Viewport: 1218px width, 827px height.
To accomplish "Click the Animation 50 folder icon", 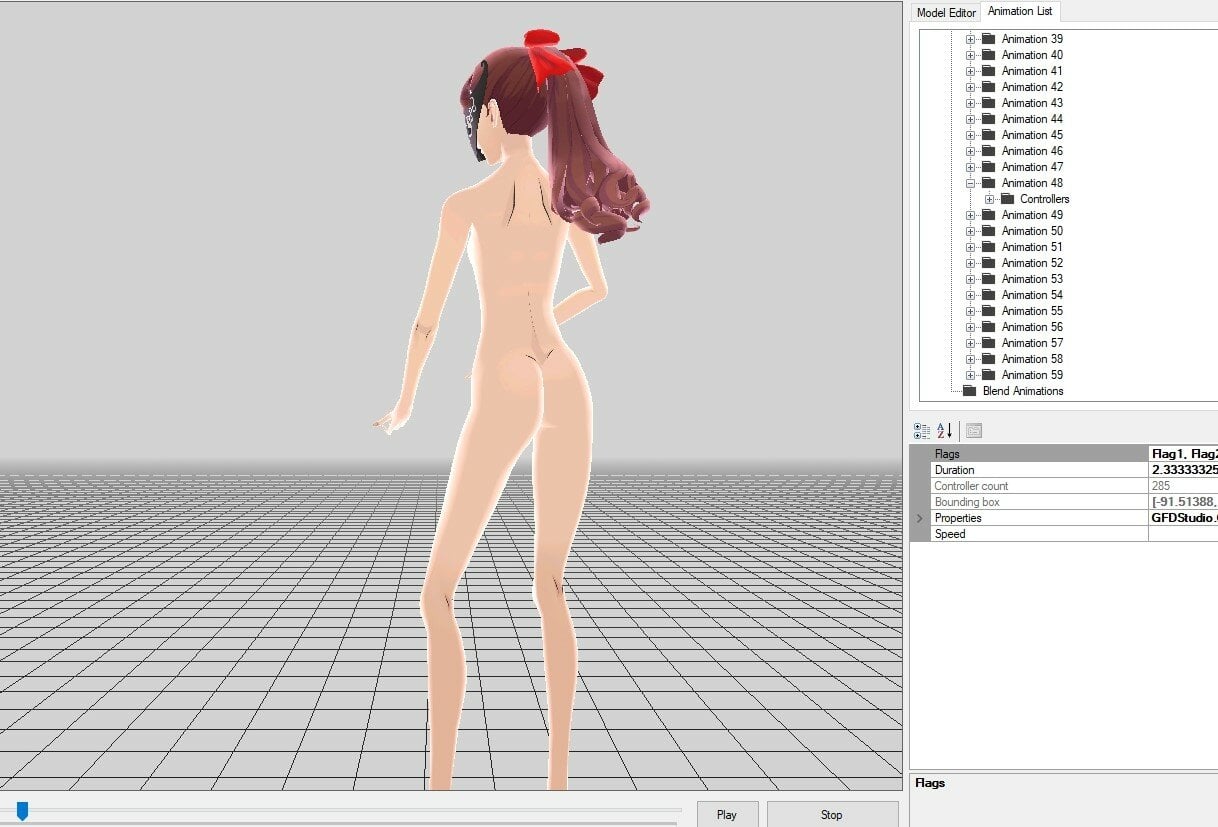I will click(988, 231).
